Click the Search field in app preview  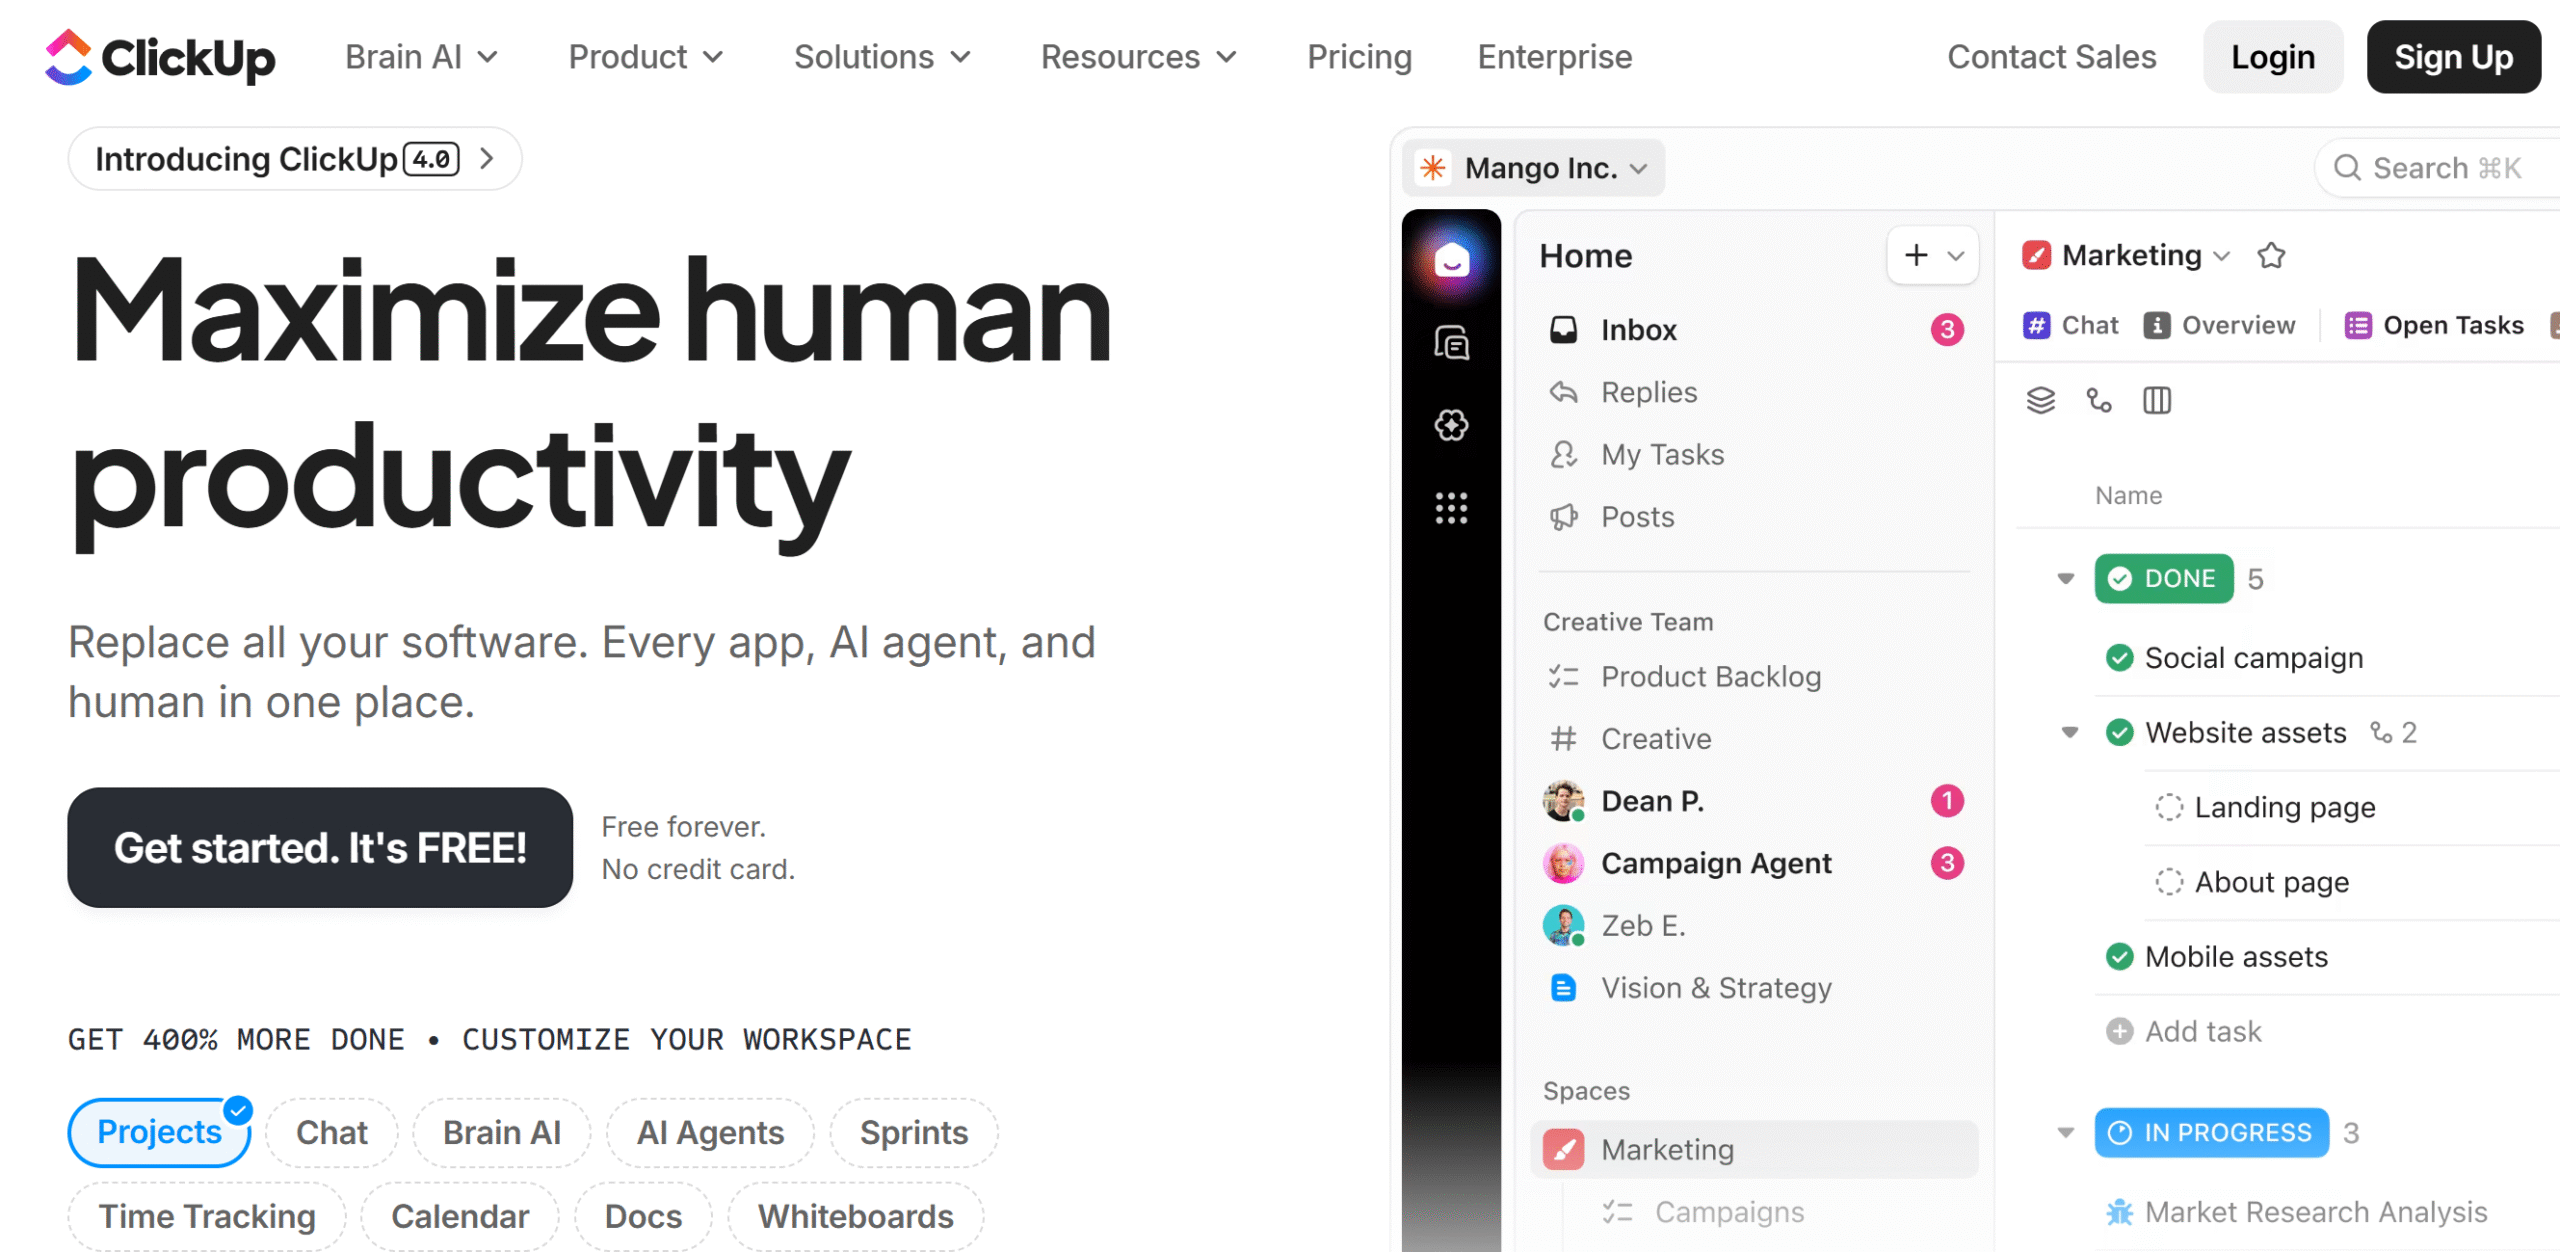2438,168
